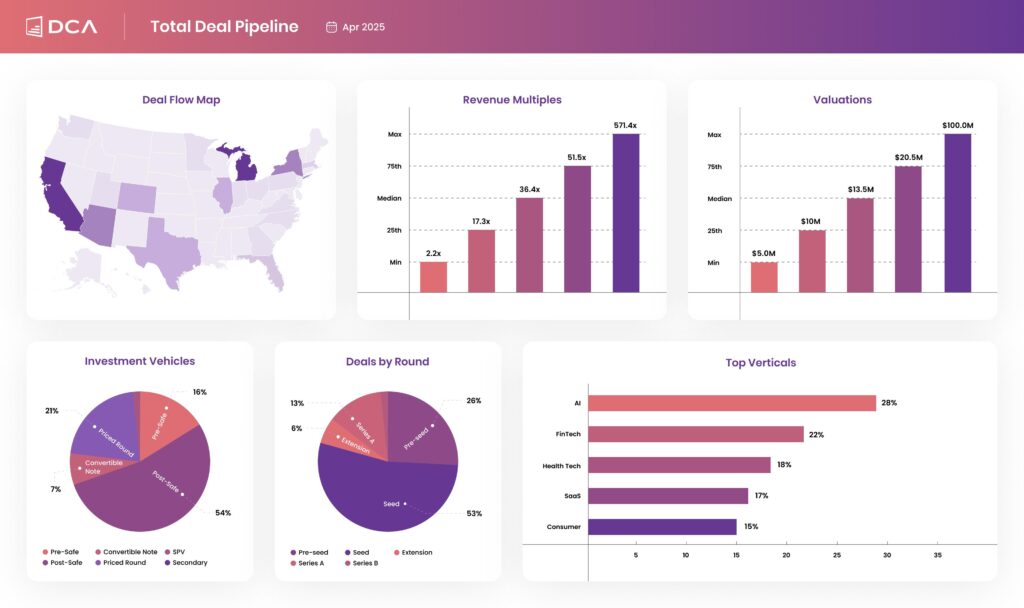
Task: Click the Post-Safe legend marker
Action: point(45,562)
